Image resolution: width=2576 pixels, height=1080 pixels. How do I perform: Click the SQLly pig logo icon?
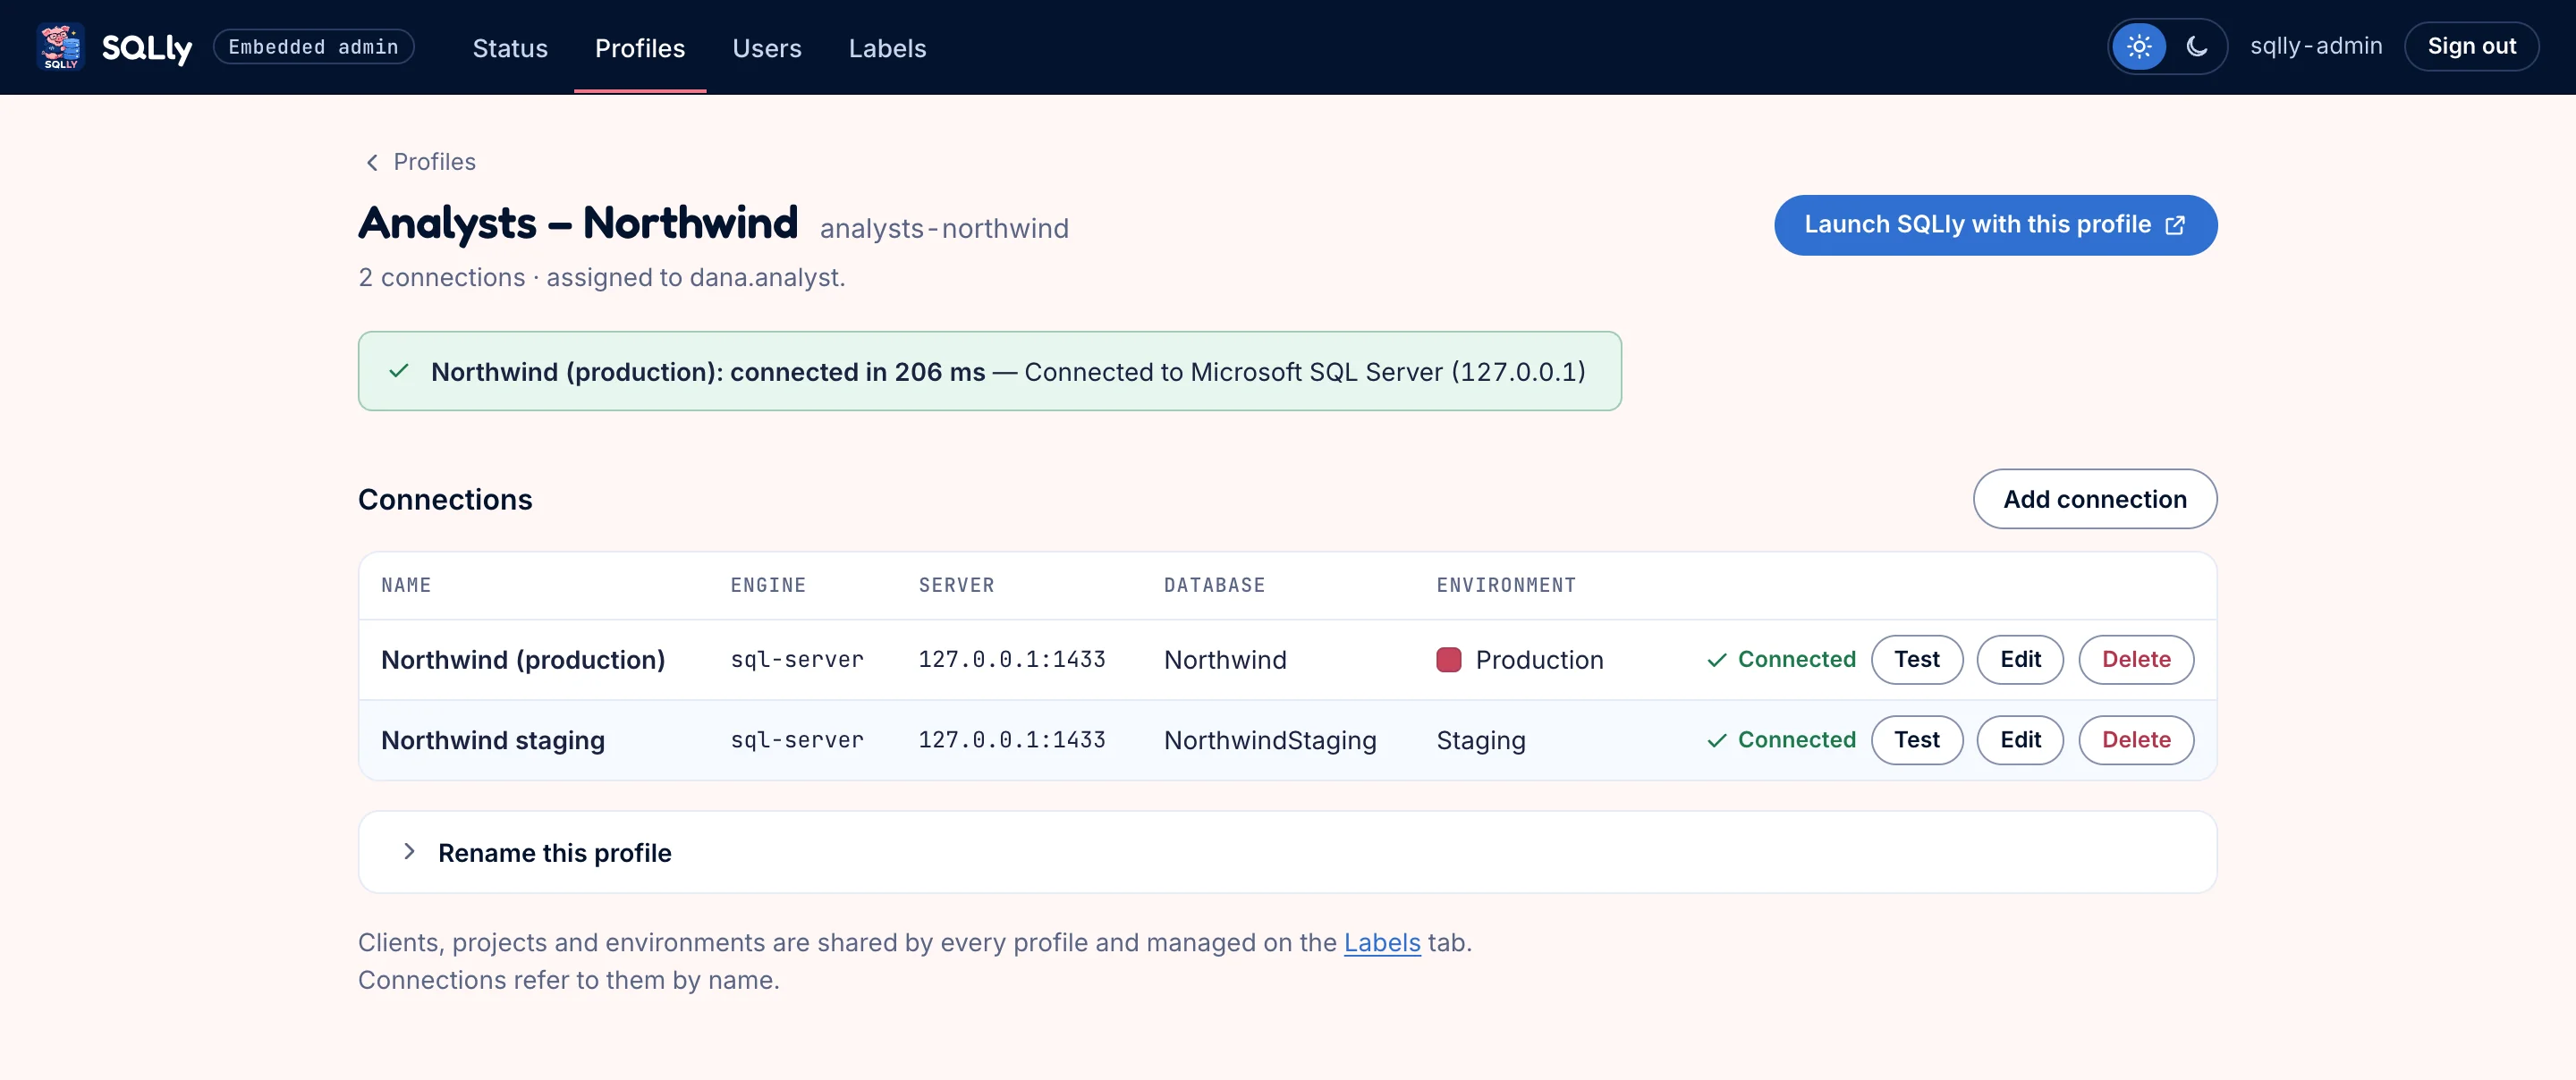[60, 47]
